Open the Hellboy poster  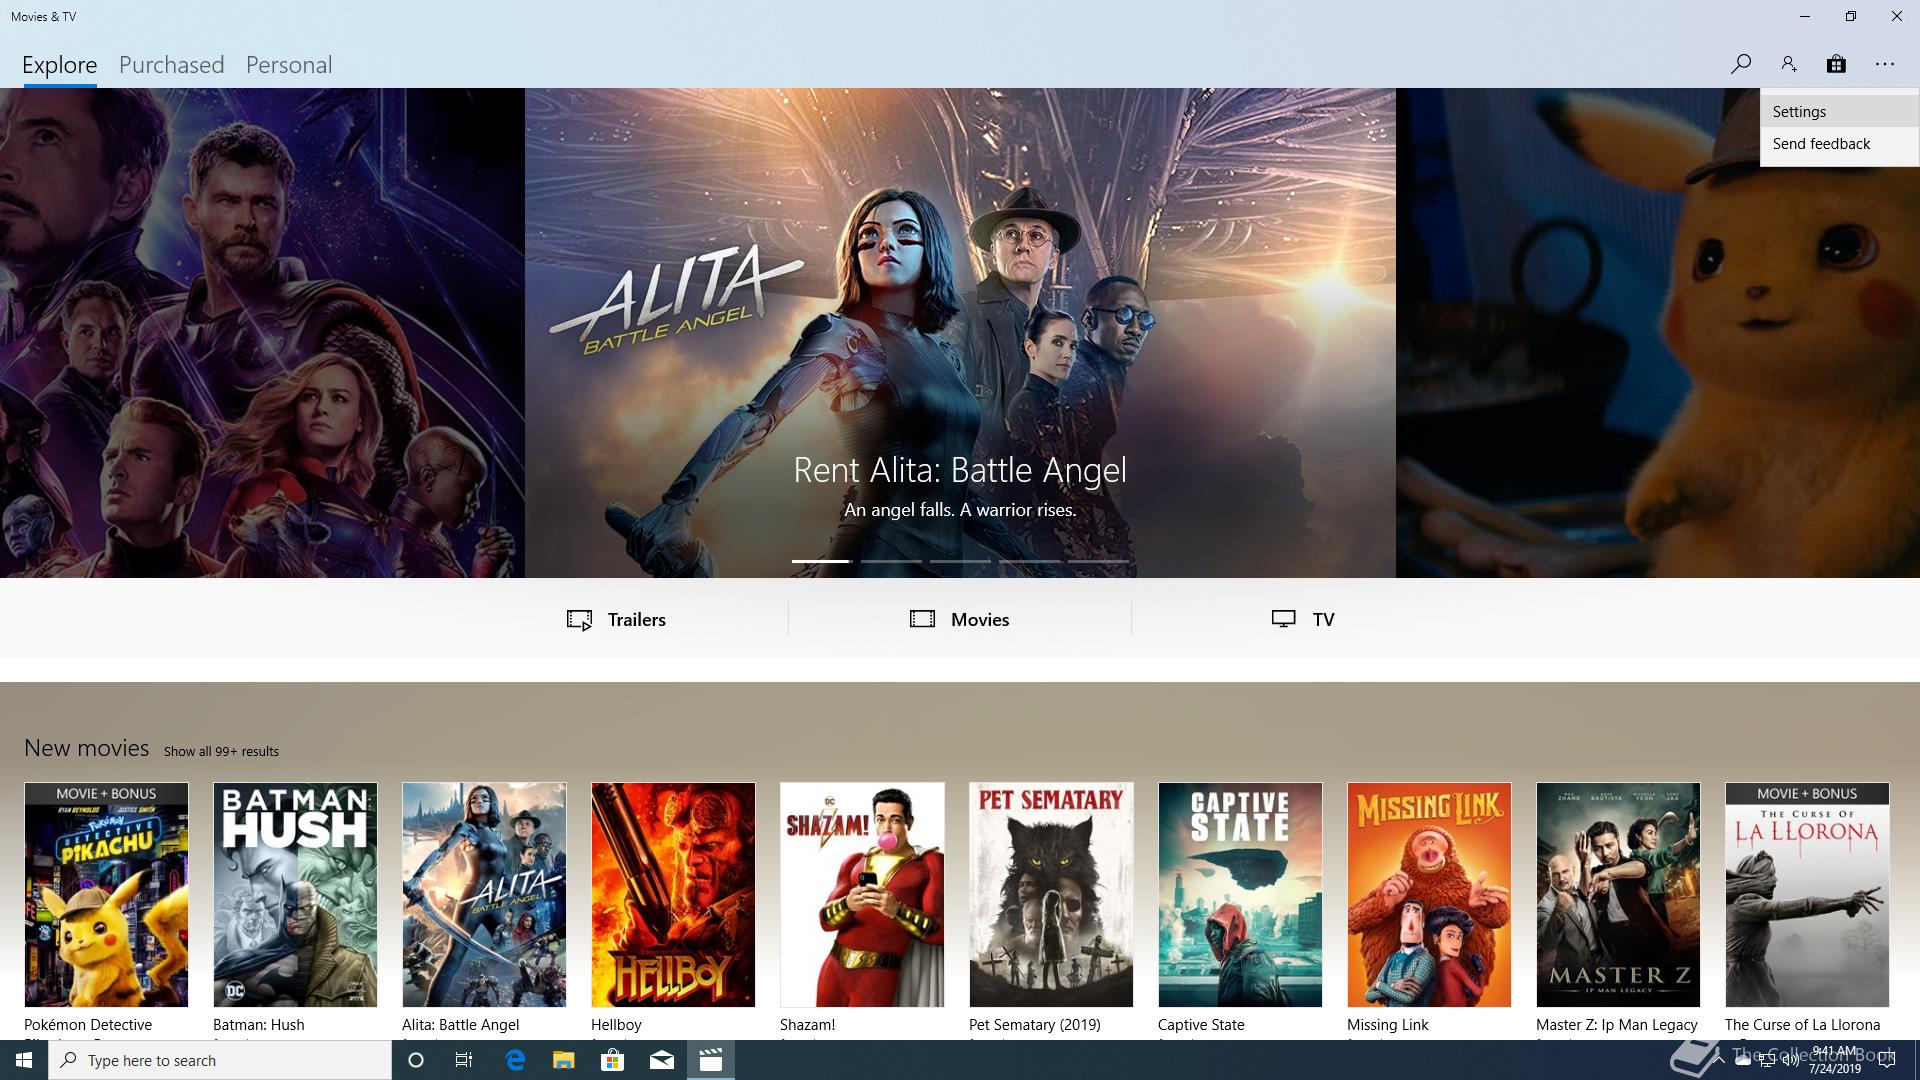pyautogui.click(x=673, y=895)
